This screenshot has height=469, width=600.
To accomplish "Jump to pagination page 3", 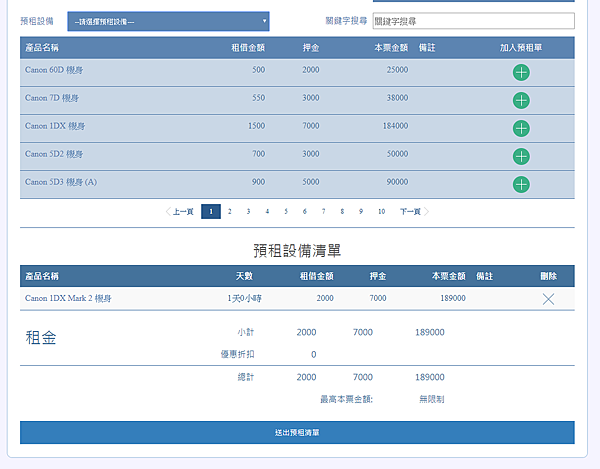I will click(x=248, y=212).
